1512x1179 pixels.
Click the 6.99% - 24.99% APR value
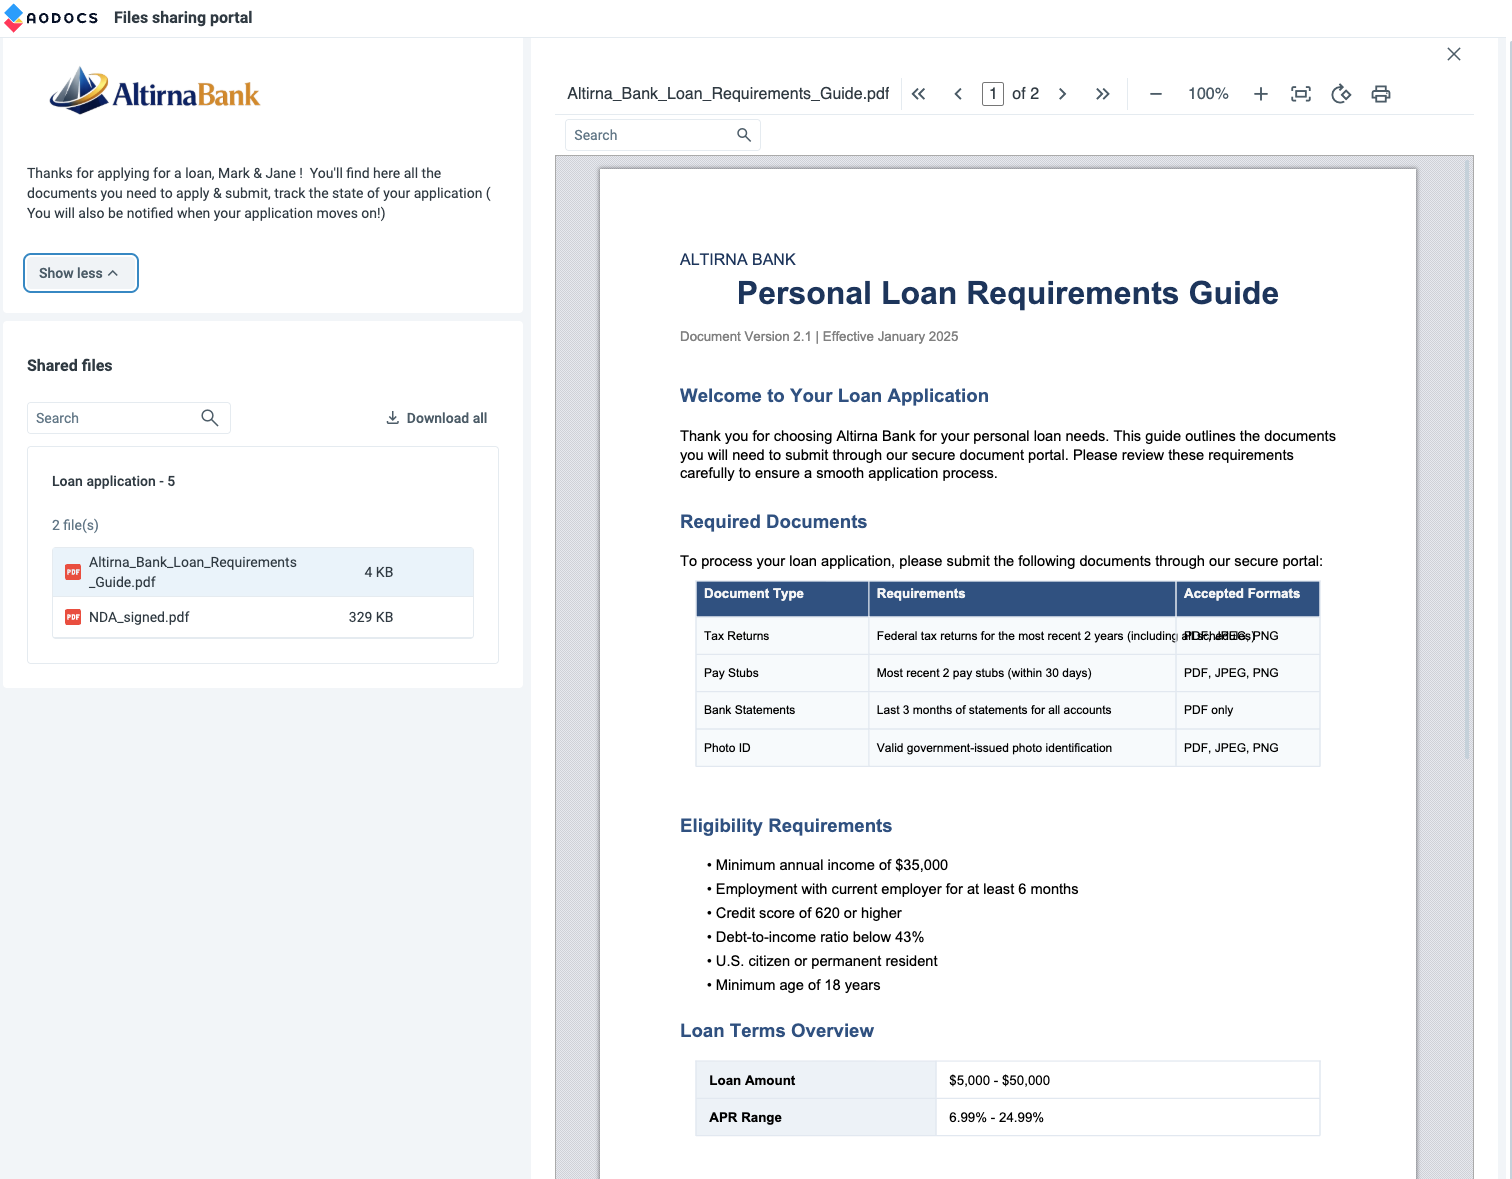tap(996, 1117)
